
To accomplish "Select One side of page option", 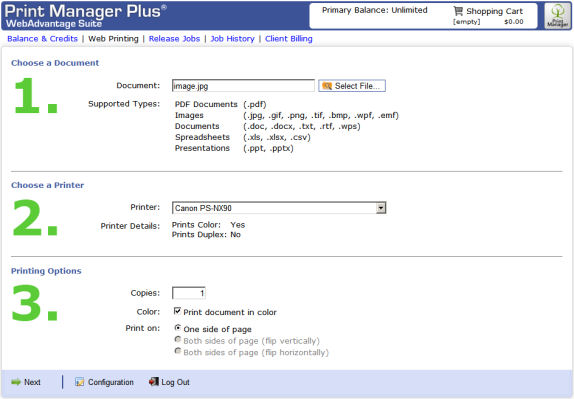I will (x=178, y=328).
